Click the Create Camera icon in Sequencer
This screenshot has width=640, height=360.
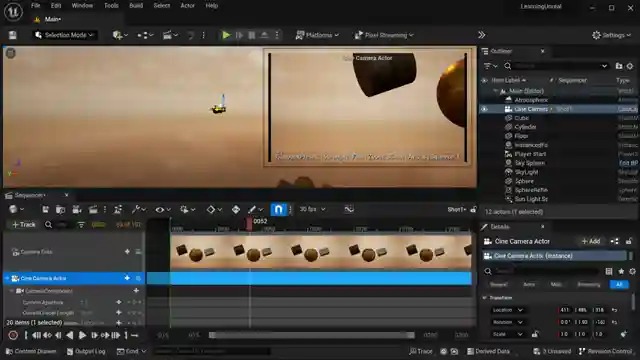[77, 209]
